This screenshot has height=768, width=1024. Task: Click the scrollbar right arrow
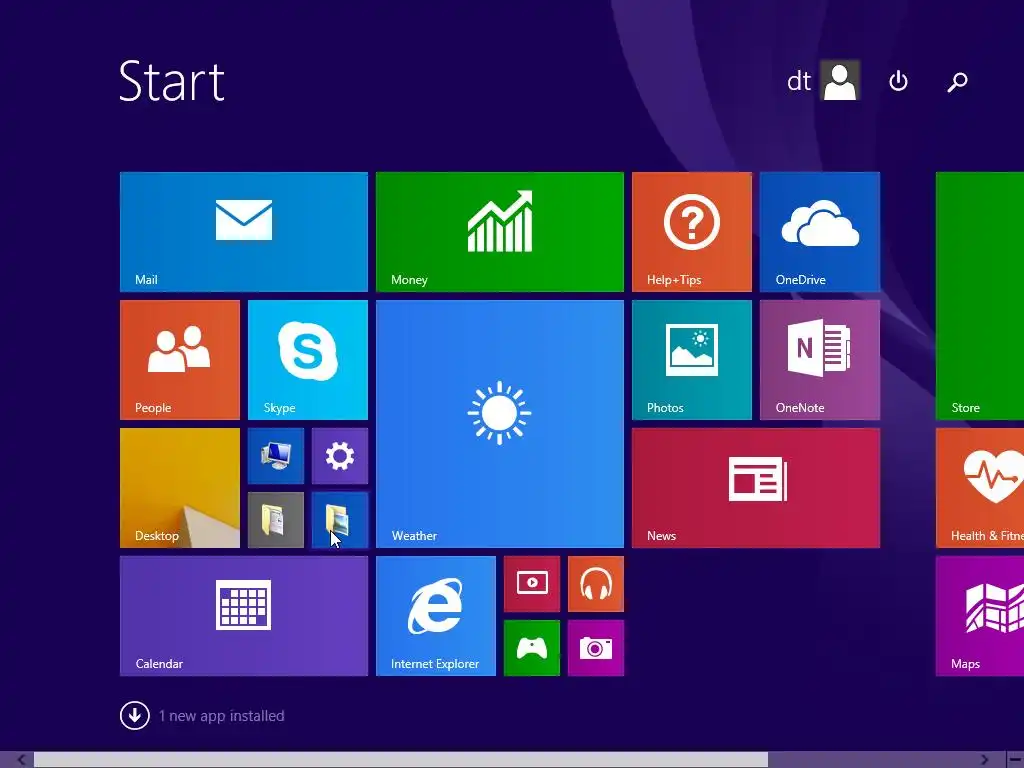point(984,760)
